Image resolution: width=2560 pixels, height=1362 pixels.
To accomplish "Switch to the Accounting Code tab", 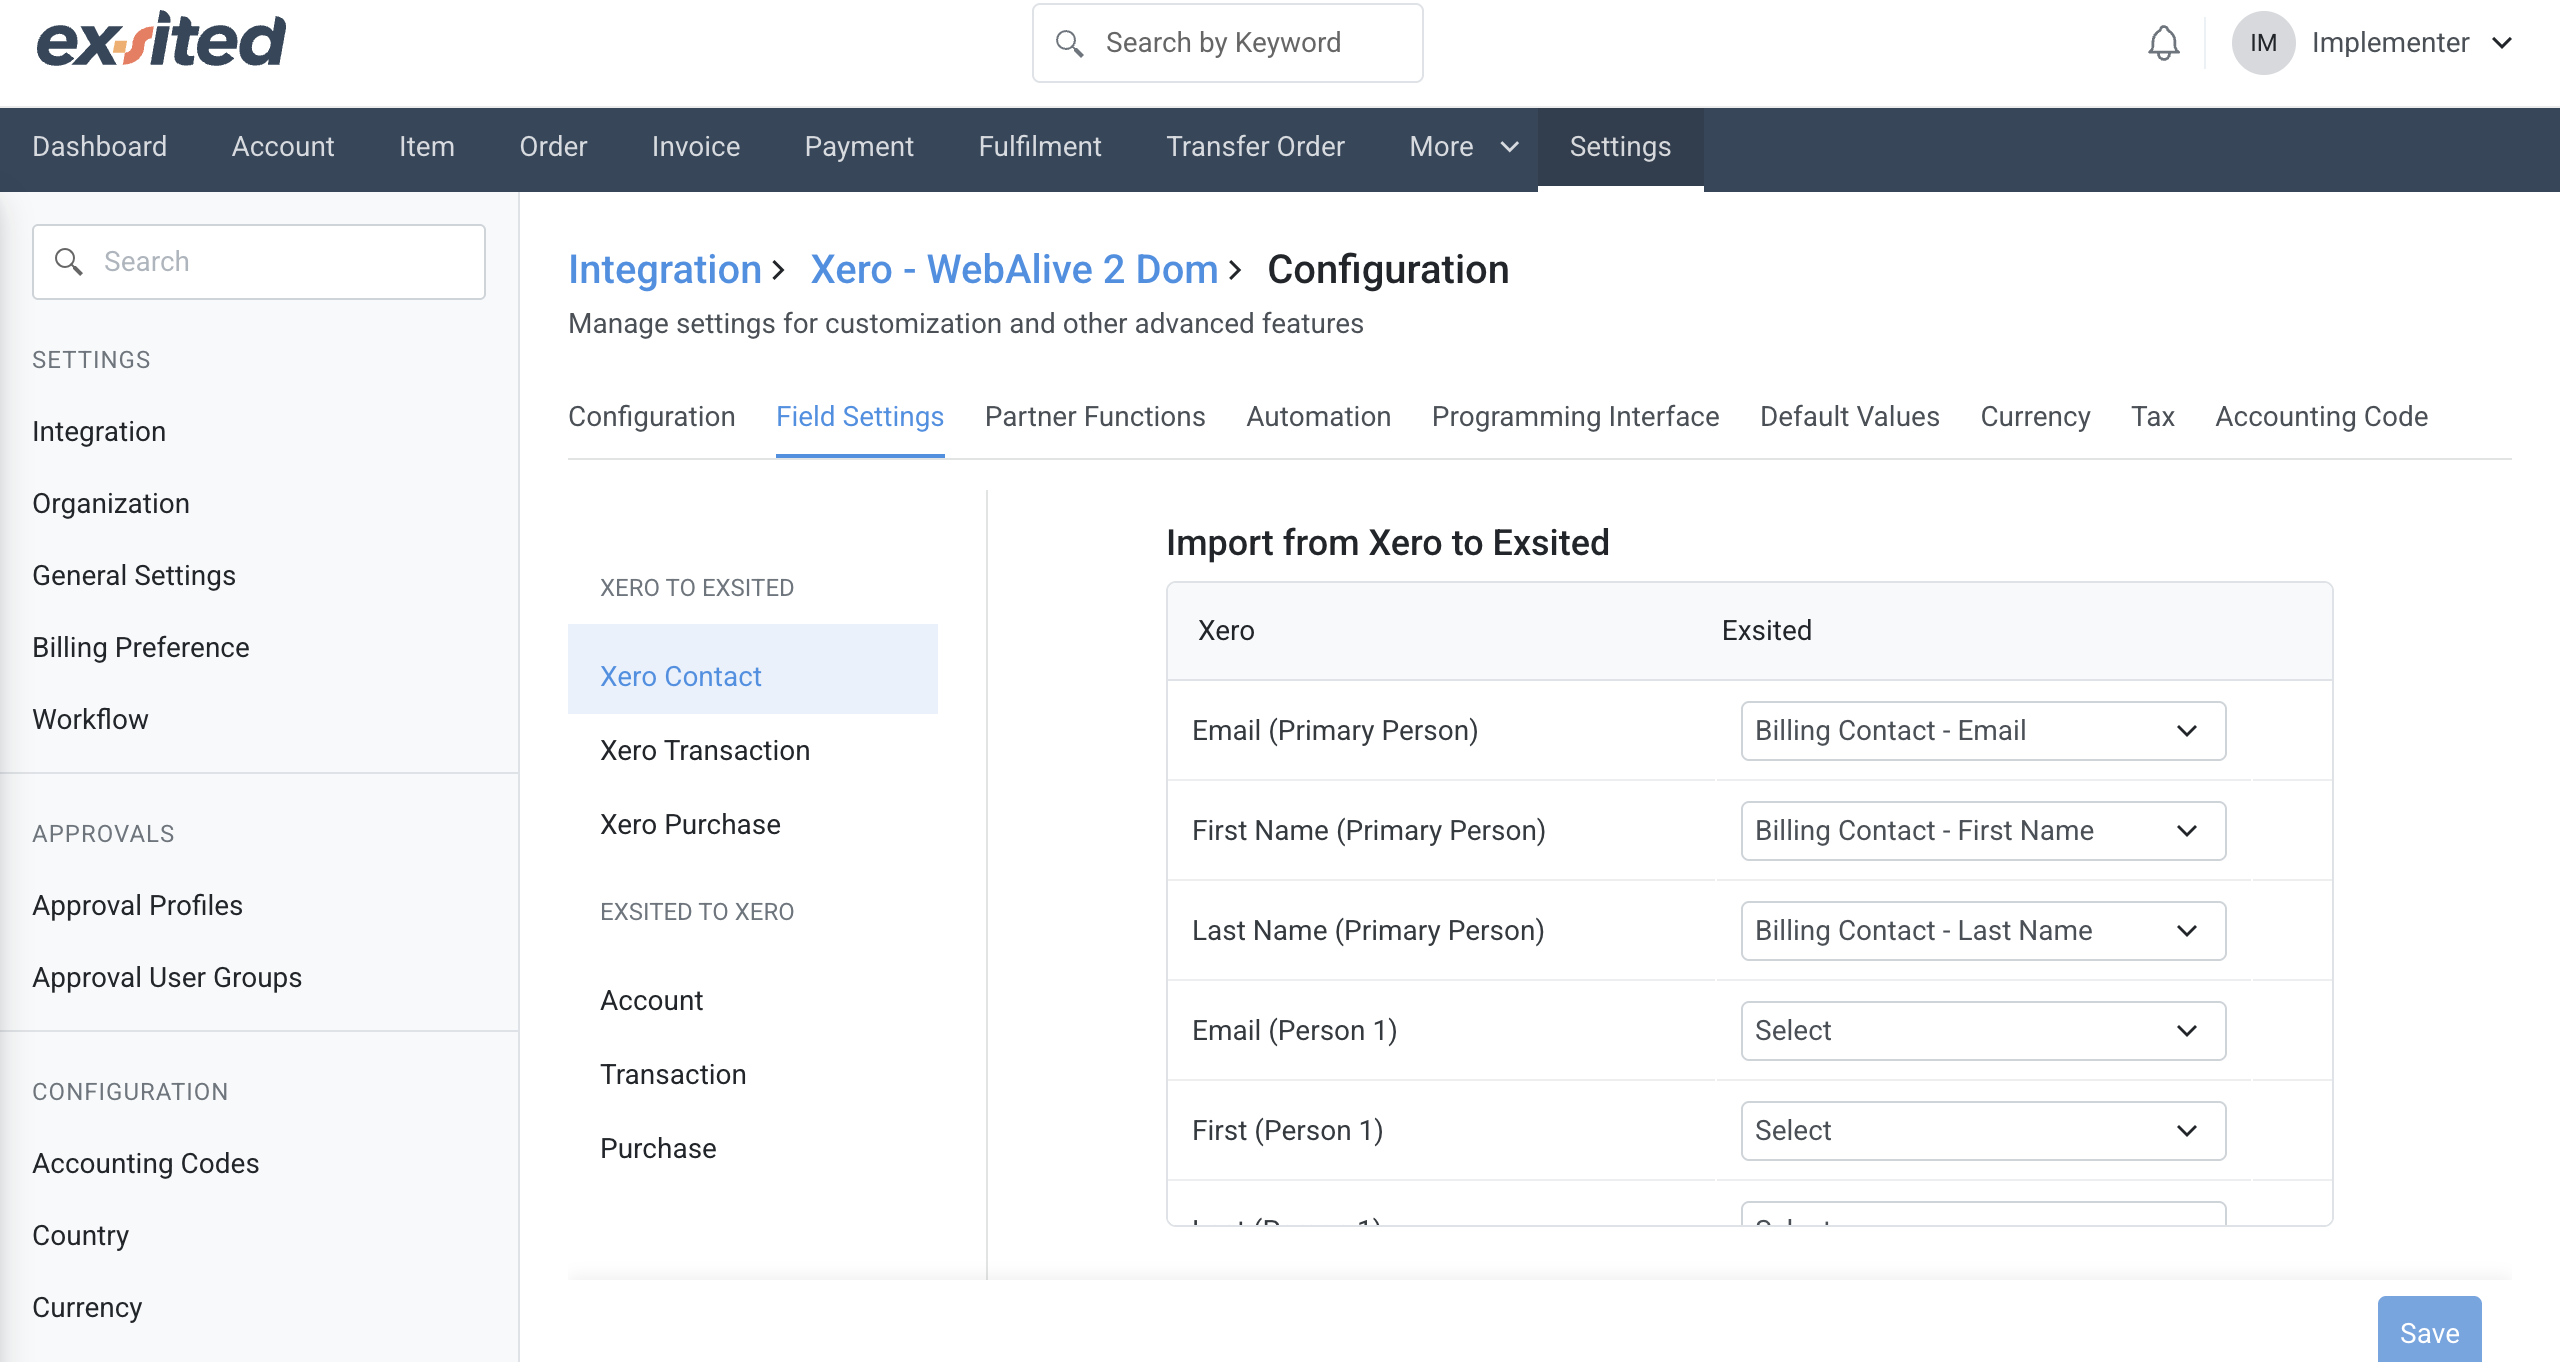I will pyautogui.click(x=2321, y=417).
